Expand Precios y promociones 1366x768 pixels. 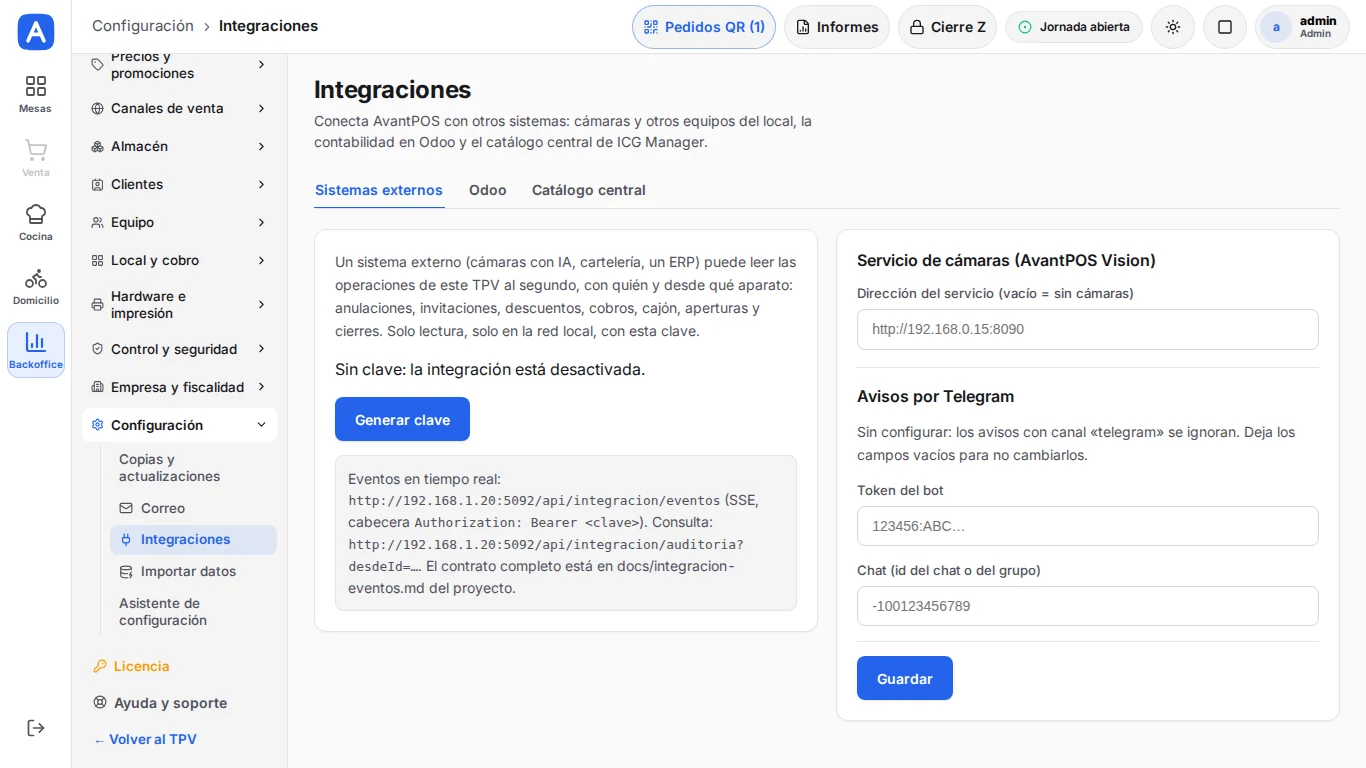[x=179, y=65]
